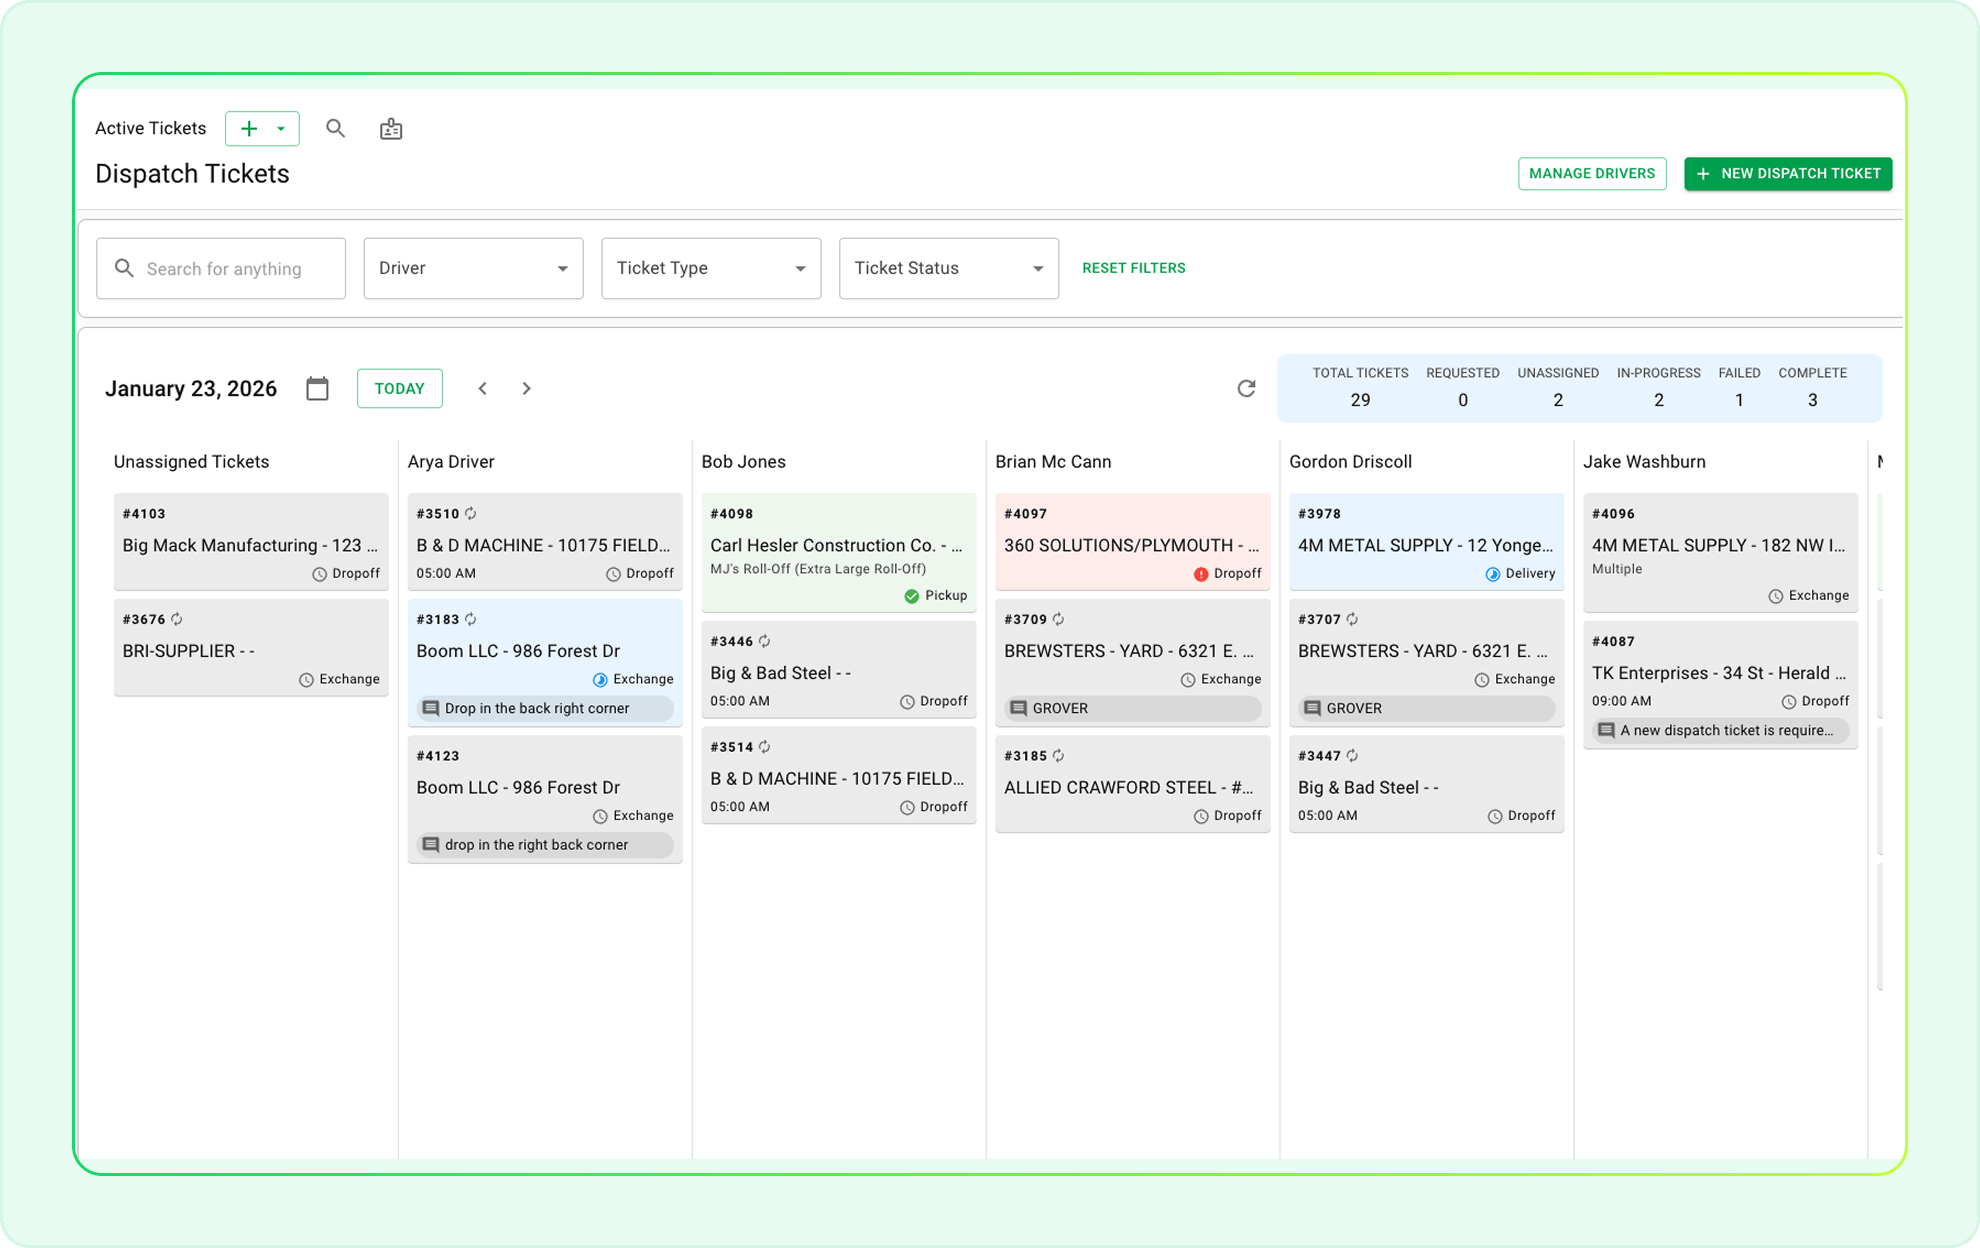This screenshot has height=1248, width=1980.
Task: Click the refresh tickets icon
Action: coord(1246,388)
